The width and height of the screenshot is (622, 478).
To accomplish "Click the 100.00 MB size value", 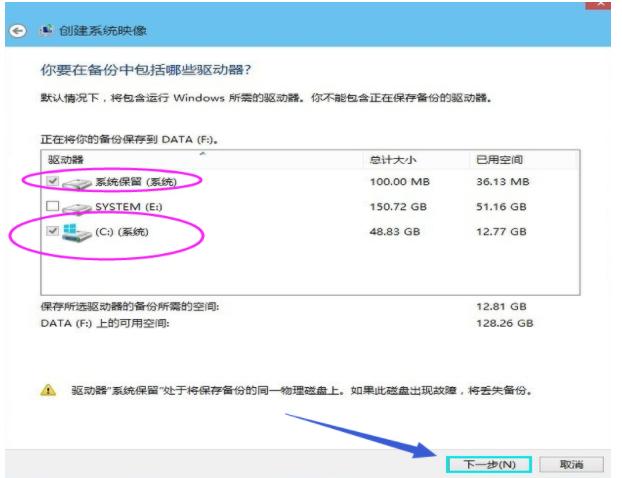I will 399,182.
